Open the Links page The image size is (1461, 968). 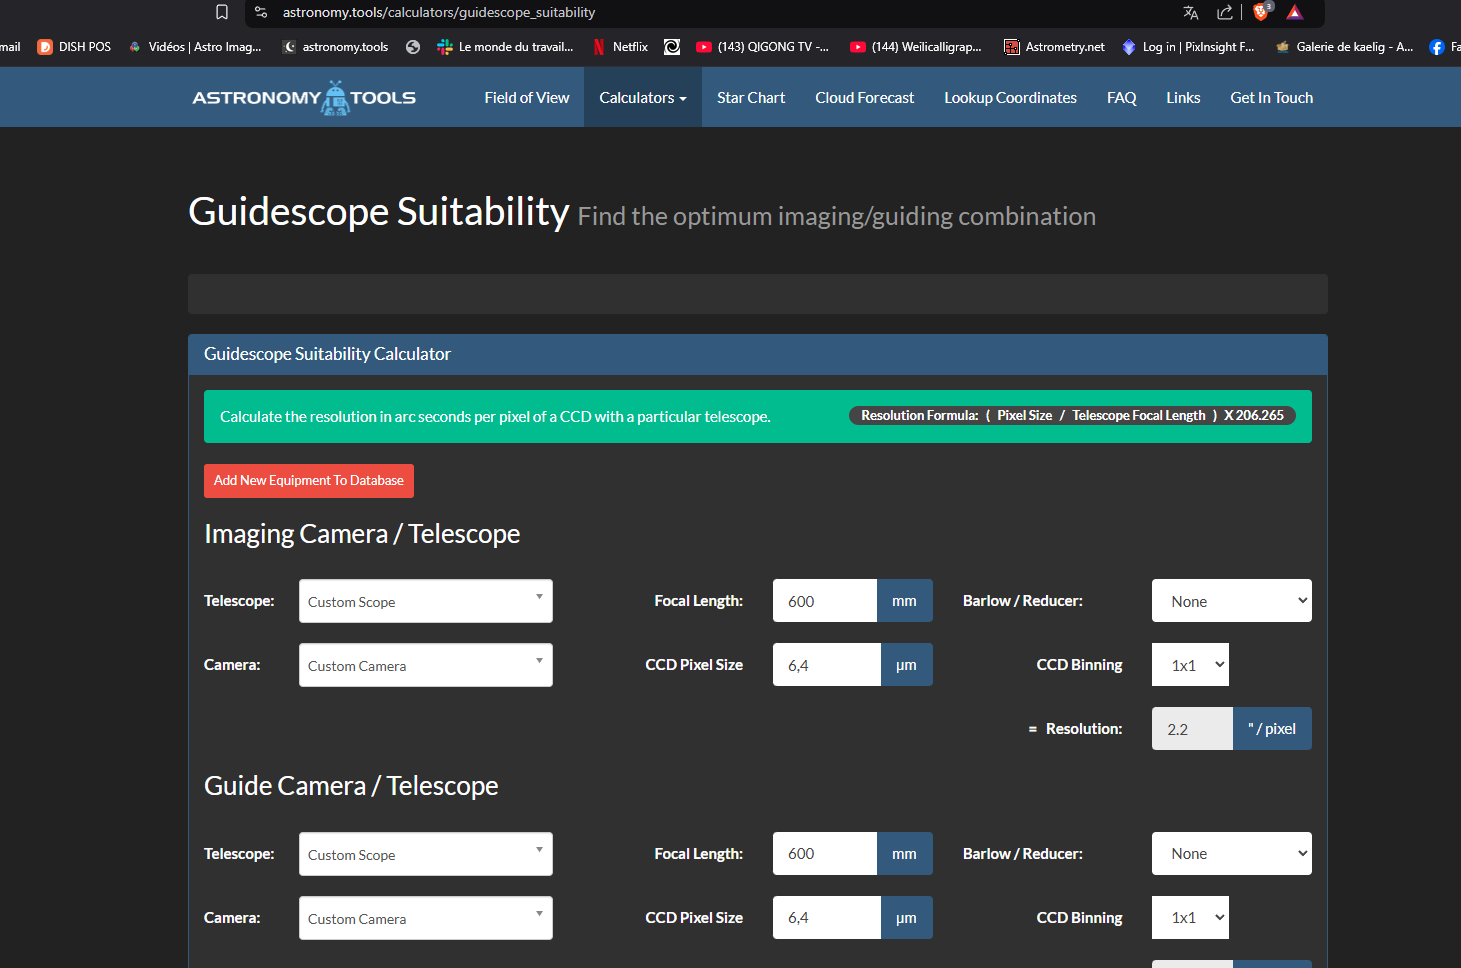1183,98
